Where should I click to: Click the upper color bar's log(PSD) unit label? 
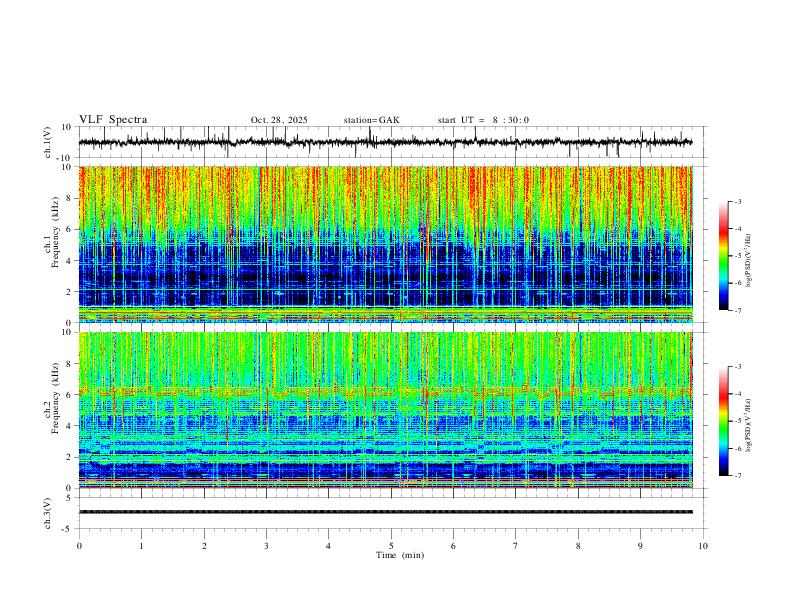(749, 261)
